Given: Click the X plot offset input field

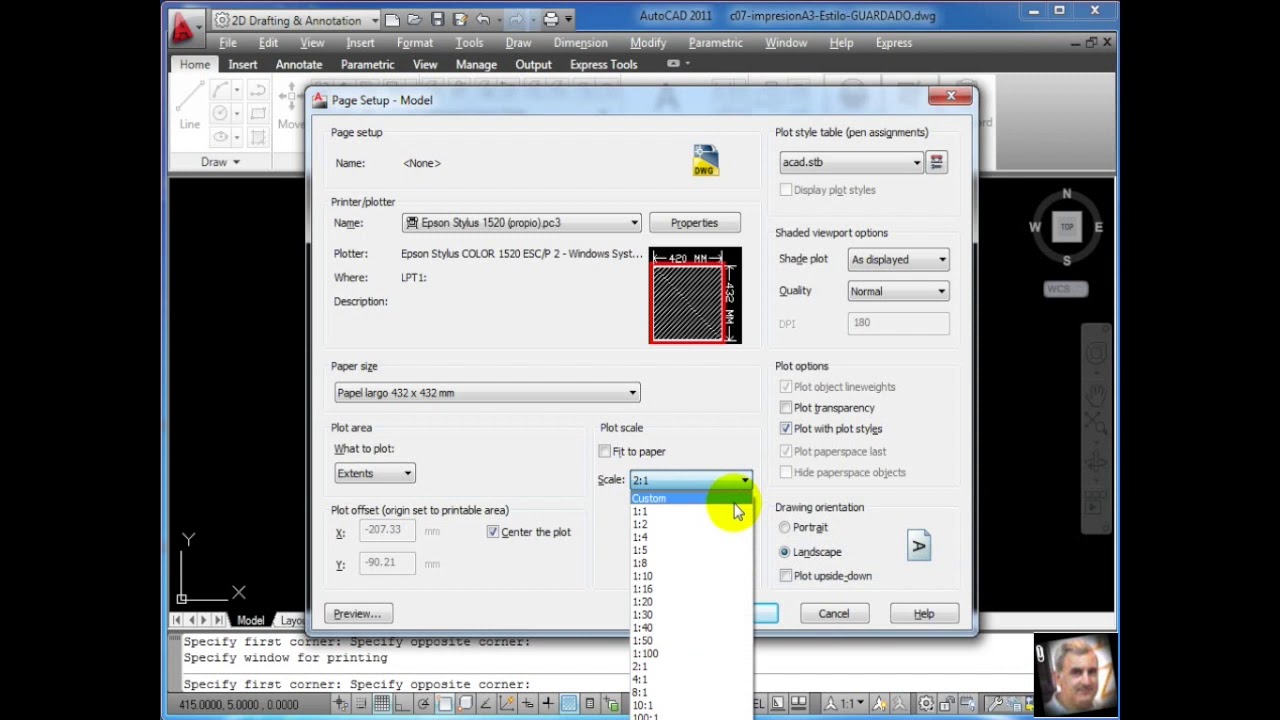Looking at the screenshot, I should coord(387,531).
